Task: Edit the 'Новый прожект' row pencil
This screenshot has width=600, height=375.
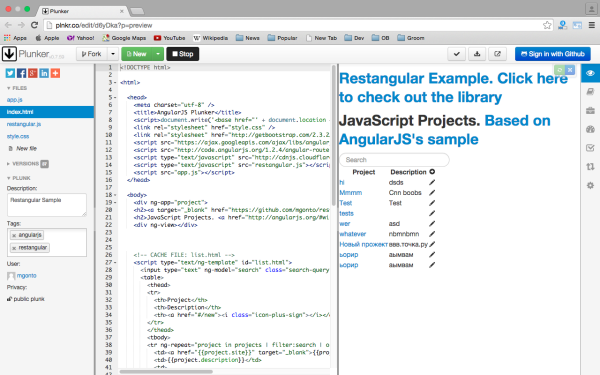Action: tap(432, 244)
